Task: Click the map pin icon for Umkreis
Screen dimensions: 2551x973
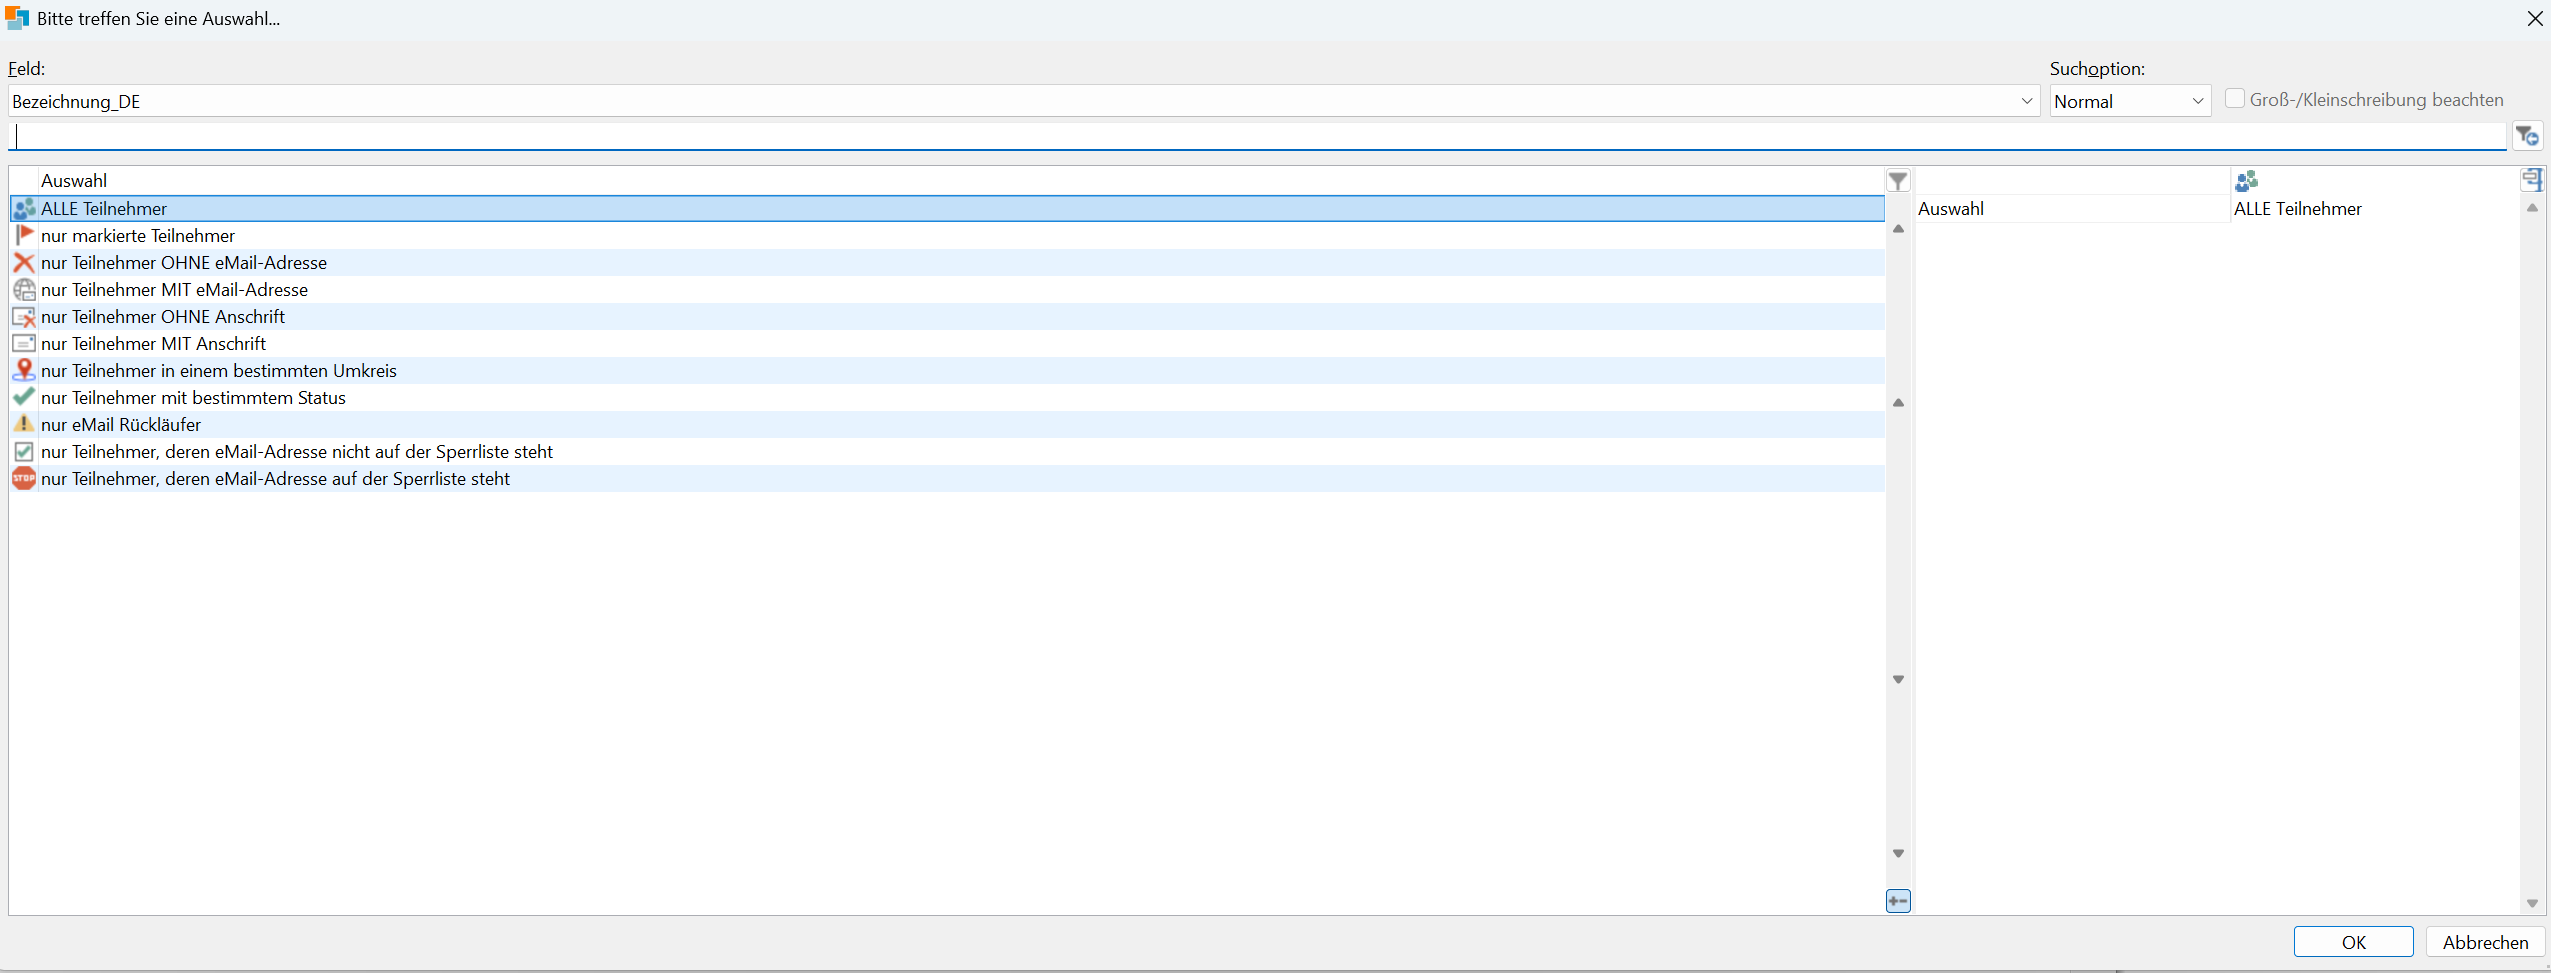Action: (x=24, y=370)
